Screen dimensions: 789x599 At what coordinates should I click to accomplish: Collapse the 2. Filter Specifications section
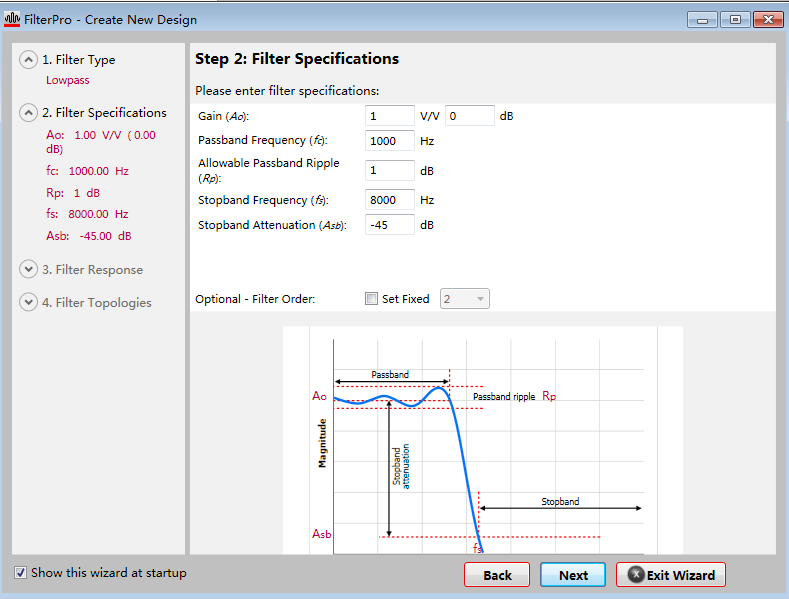click(x=28, y=113)
